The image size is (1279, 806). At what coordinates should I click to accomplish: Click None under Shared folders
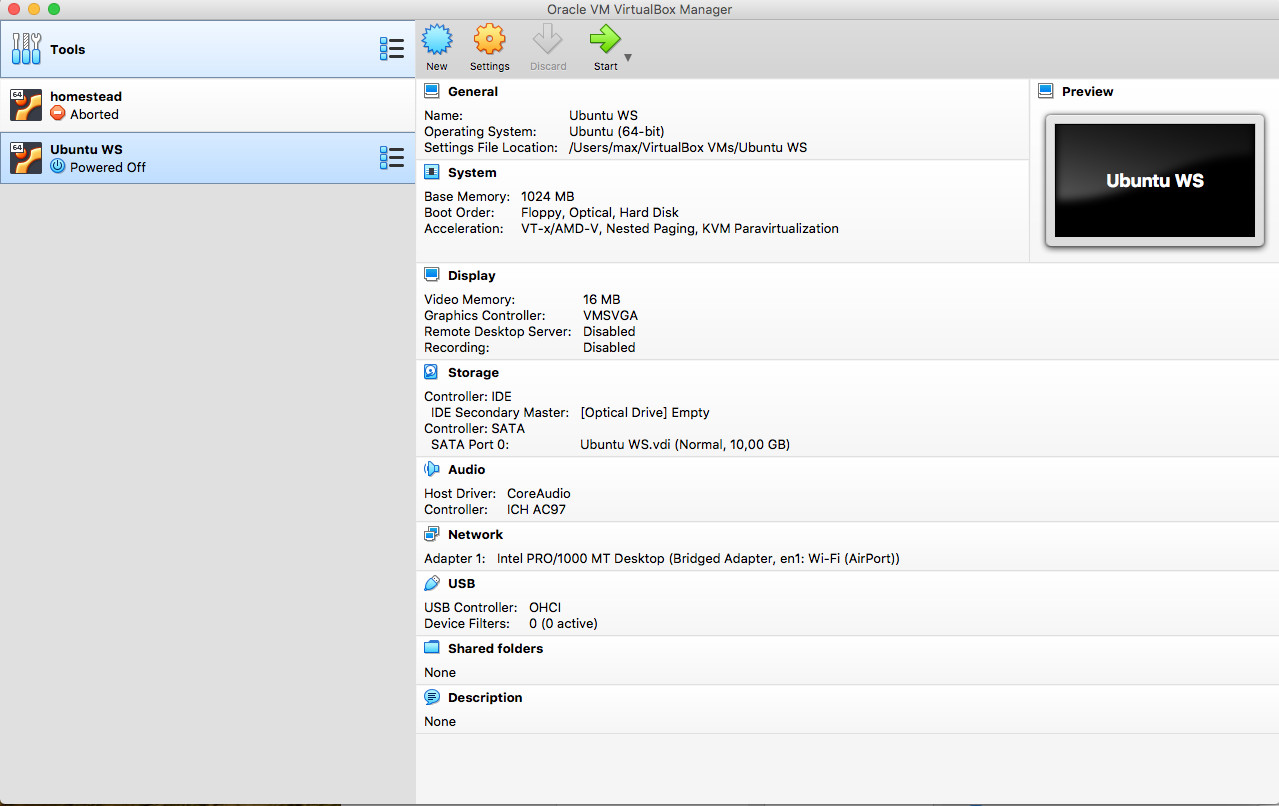click(x=440, y=672)
